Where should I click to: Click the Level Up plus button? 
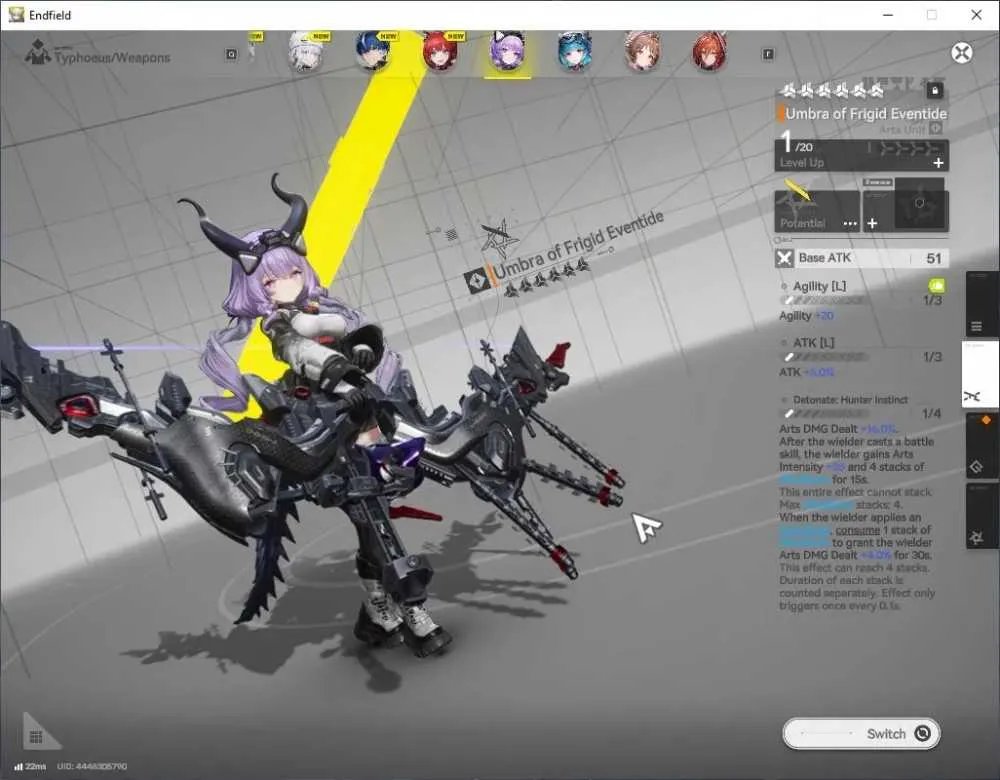click(938, 163)
